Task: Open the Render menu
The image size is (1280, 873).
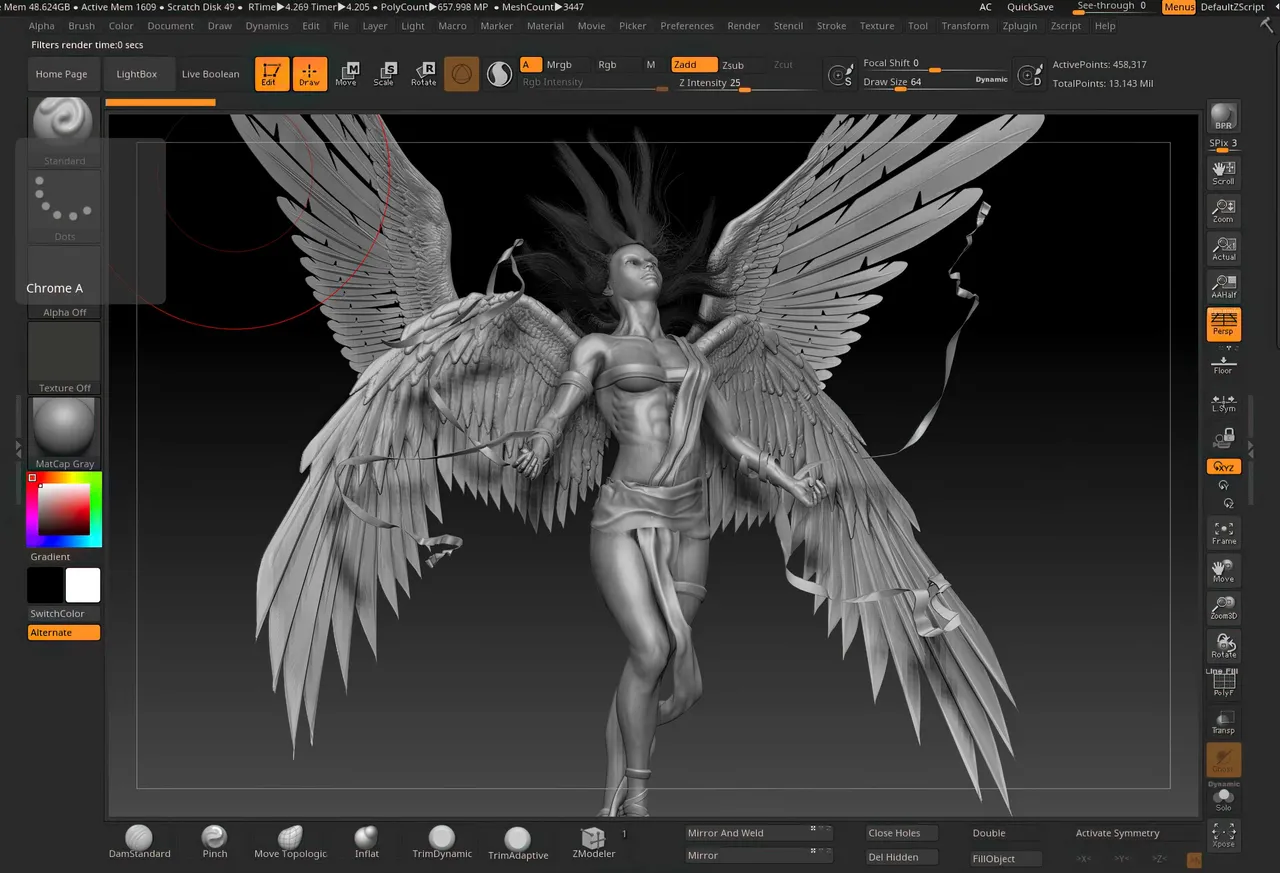Action: coord(744,26)
